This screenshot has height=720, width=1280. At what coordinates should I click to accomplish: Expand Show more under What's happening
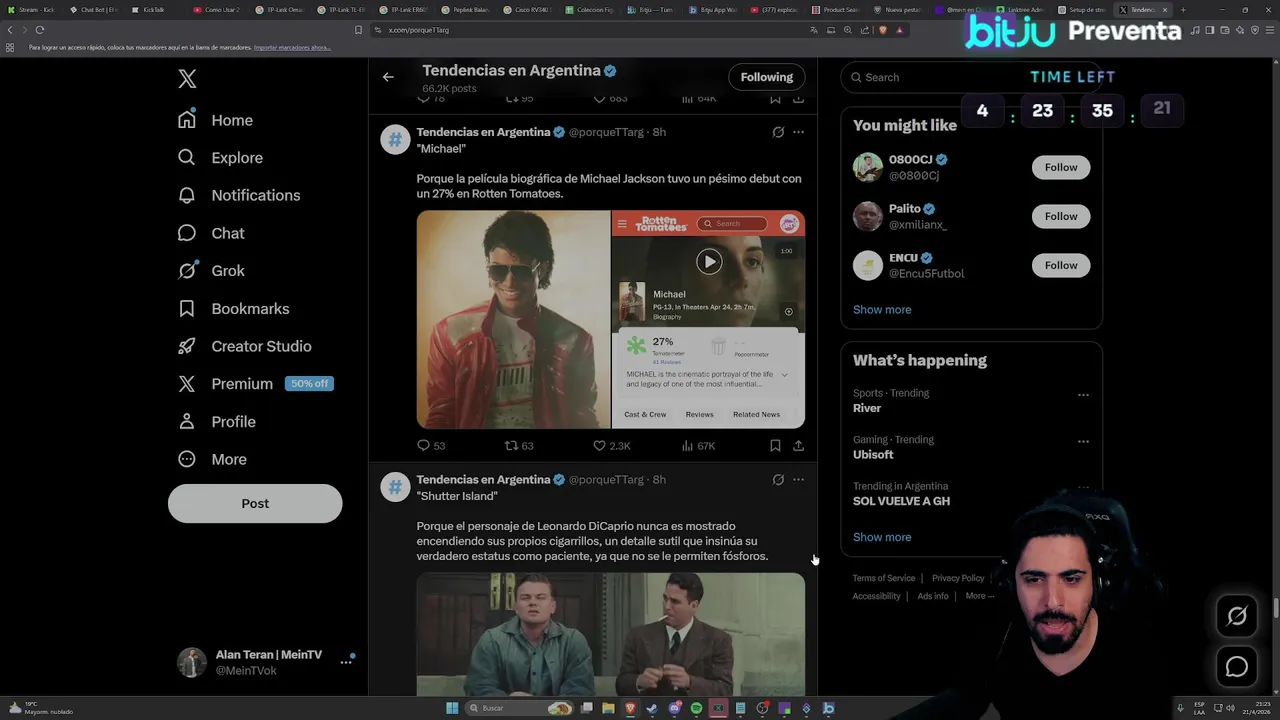tap(882, 537)
